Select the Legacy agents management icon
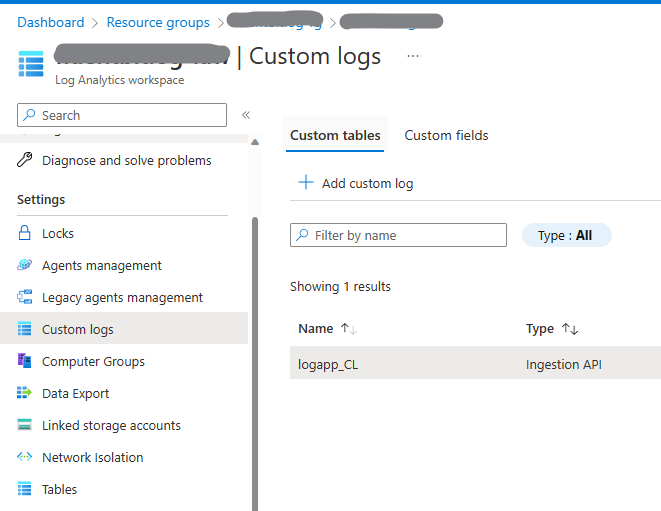The height and width of the screenshot is (511, 661). pos(25,297)
